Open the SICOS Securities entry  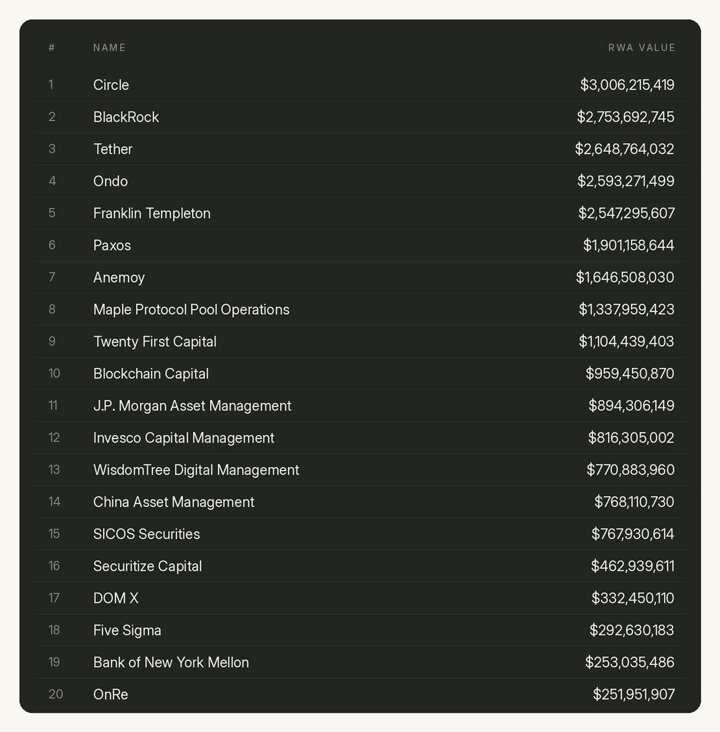360,534
